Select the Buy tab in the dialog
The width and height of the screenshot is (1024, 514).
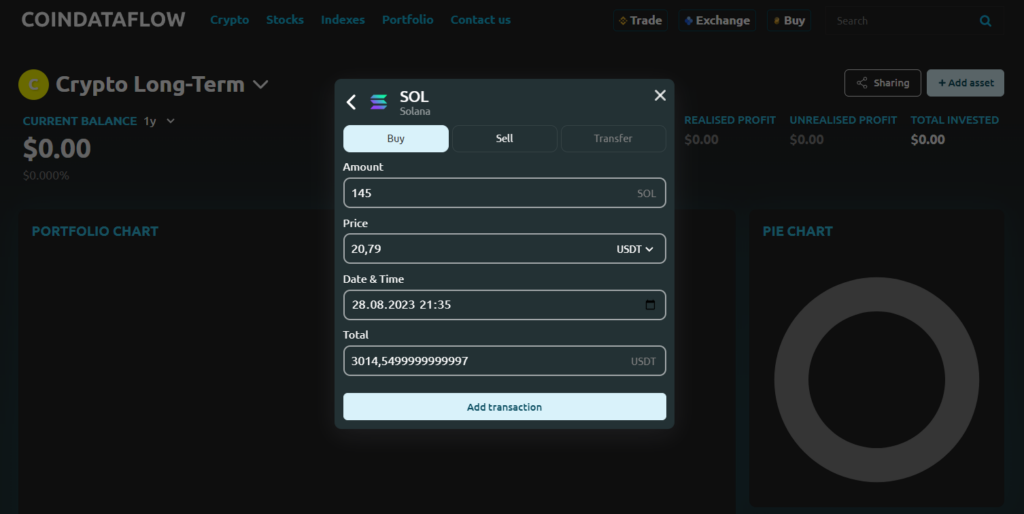(x=396, y=138)
